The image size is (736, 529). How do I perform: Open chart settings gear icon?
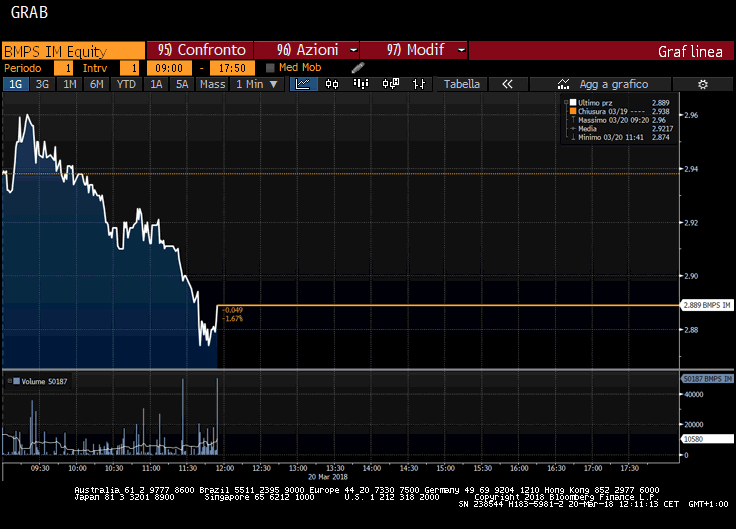pyautogui.click(x=703, y=84)
